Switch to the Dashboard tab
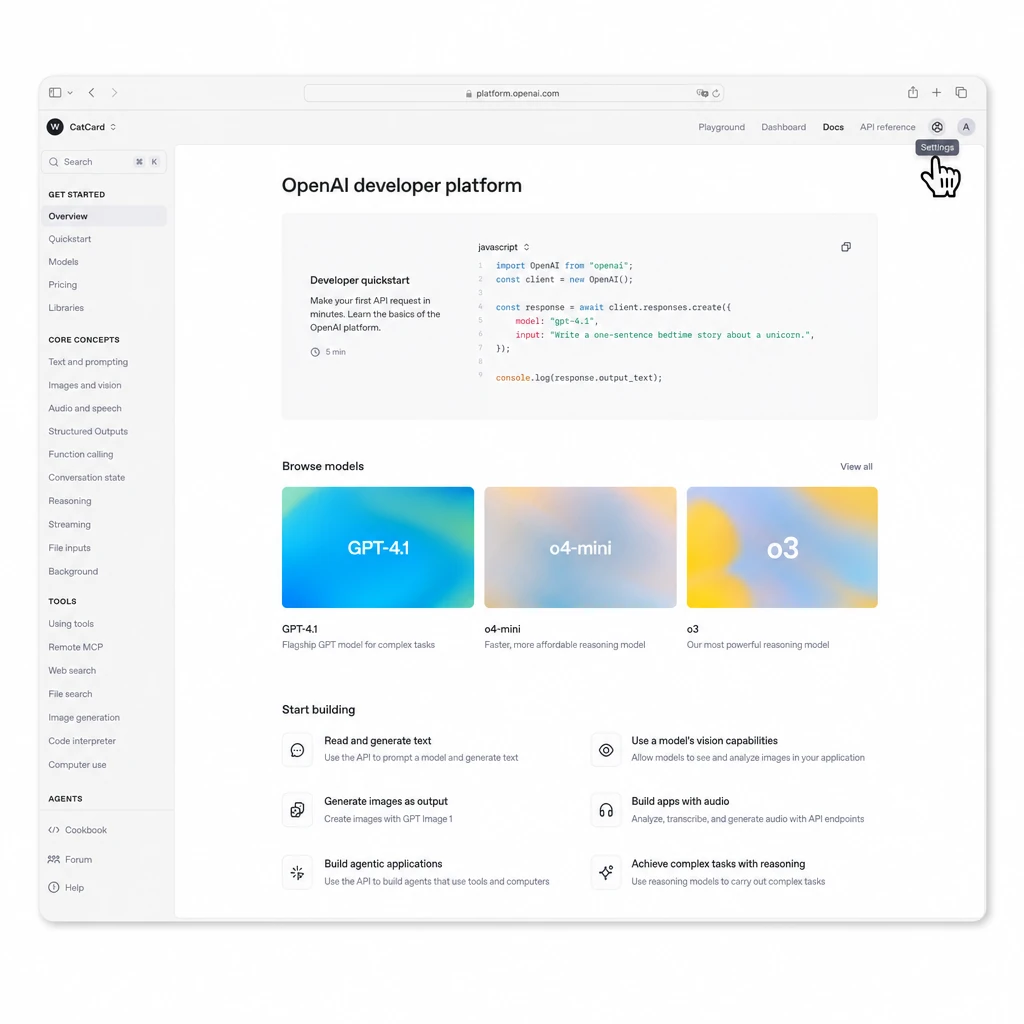This screenshot has height=1024, width=1024. click(783, 127)
